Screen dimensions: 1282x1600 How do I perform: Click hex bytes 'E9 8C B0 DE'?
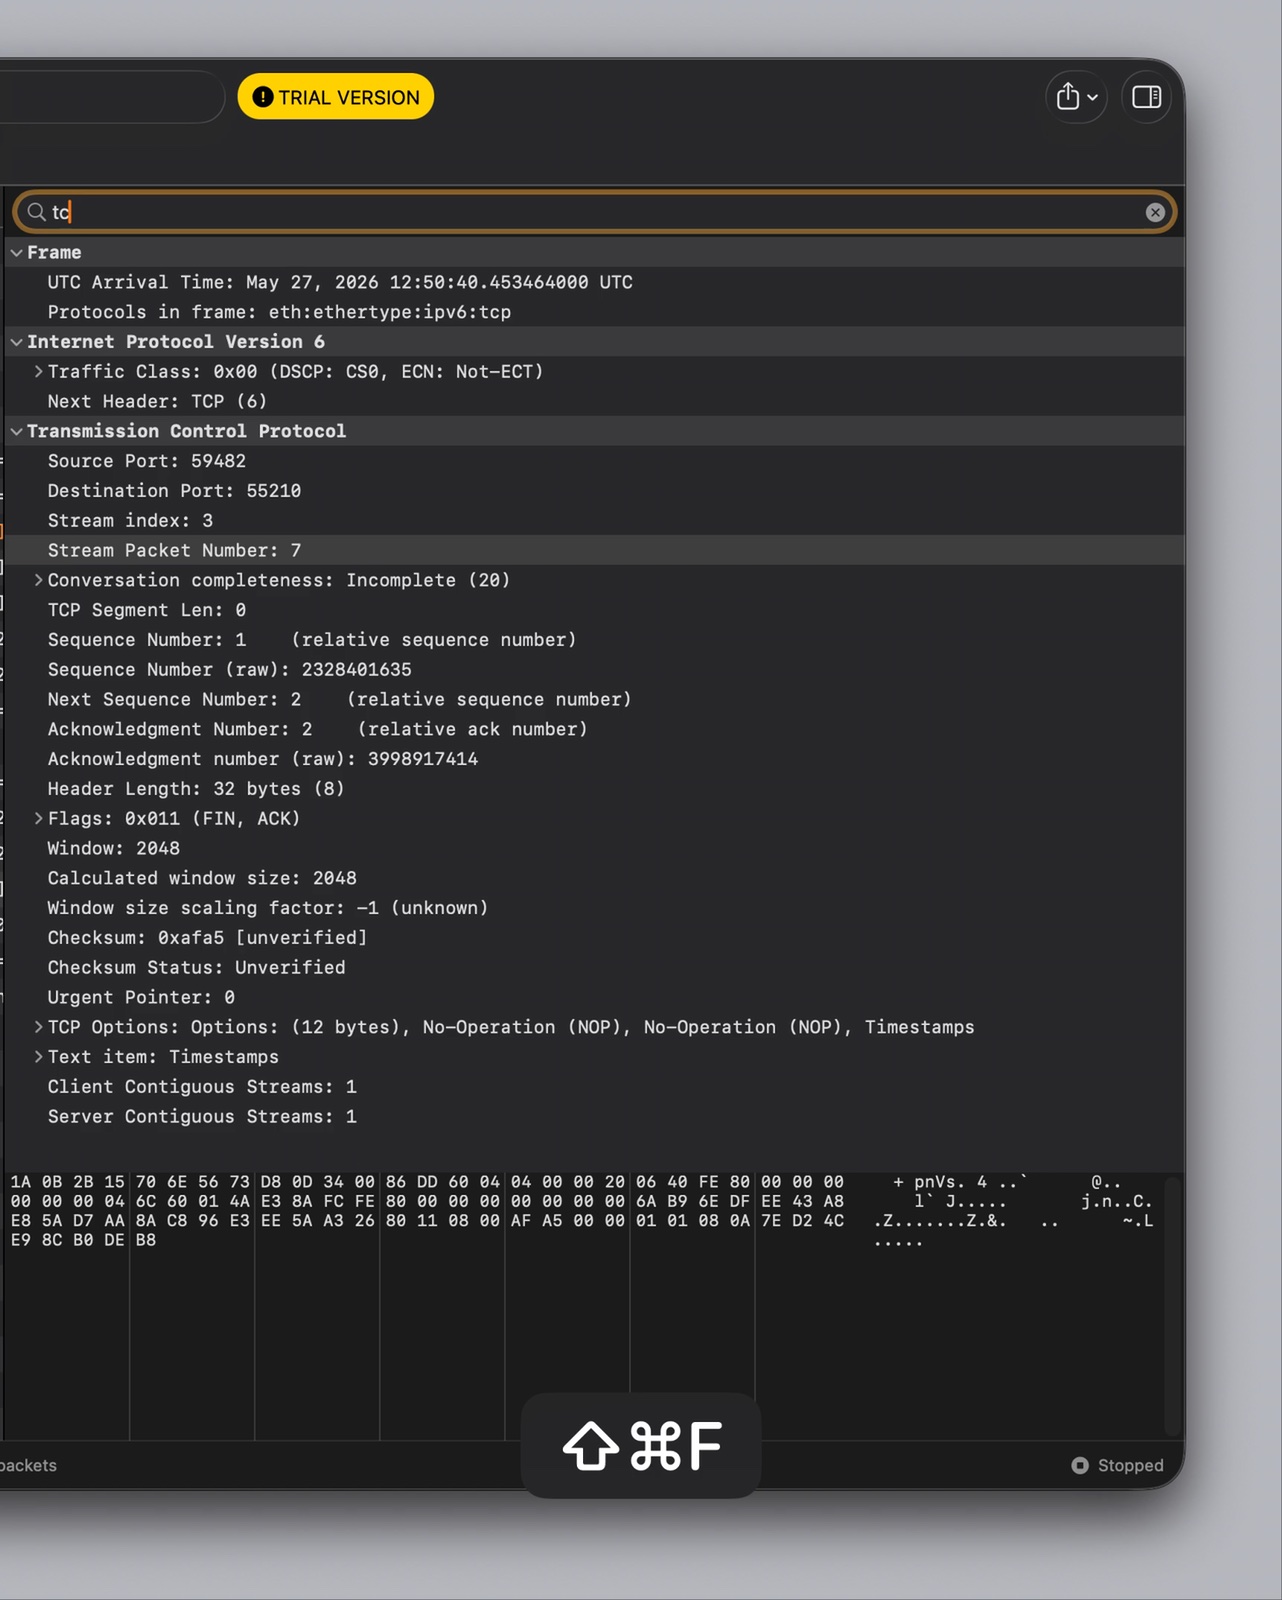pos(68,1240)
